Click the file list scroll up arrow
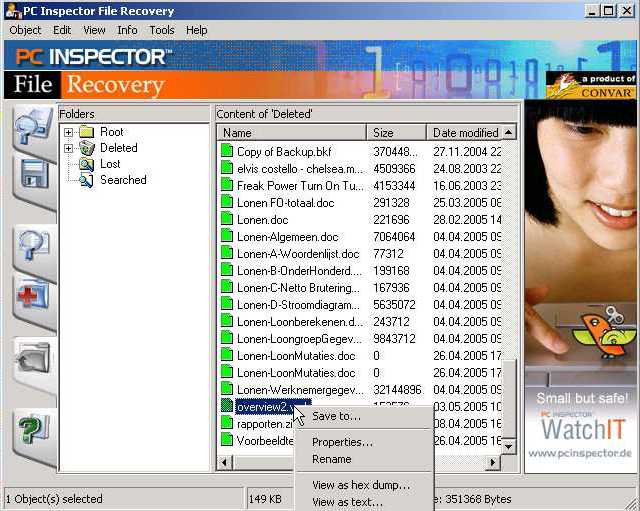This screenshot has width=640, height=511. (508, 132)
